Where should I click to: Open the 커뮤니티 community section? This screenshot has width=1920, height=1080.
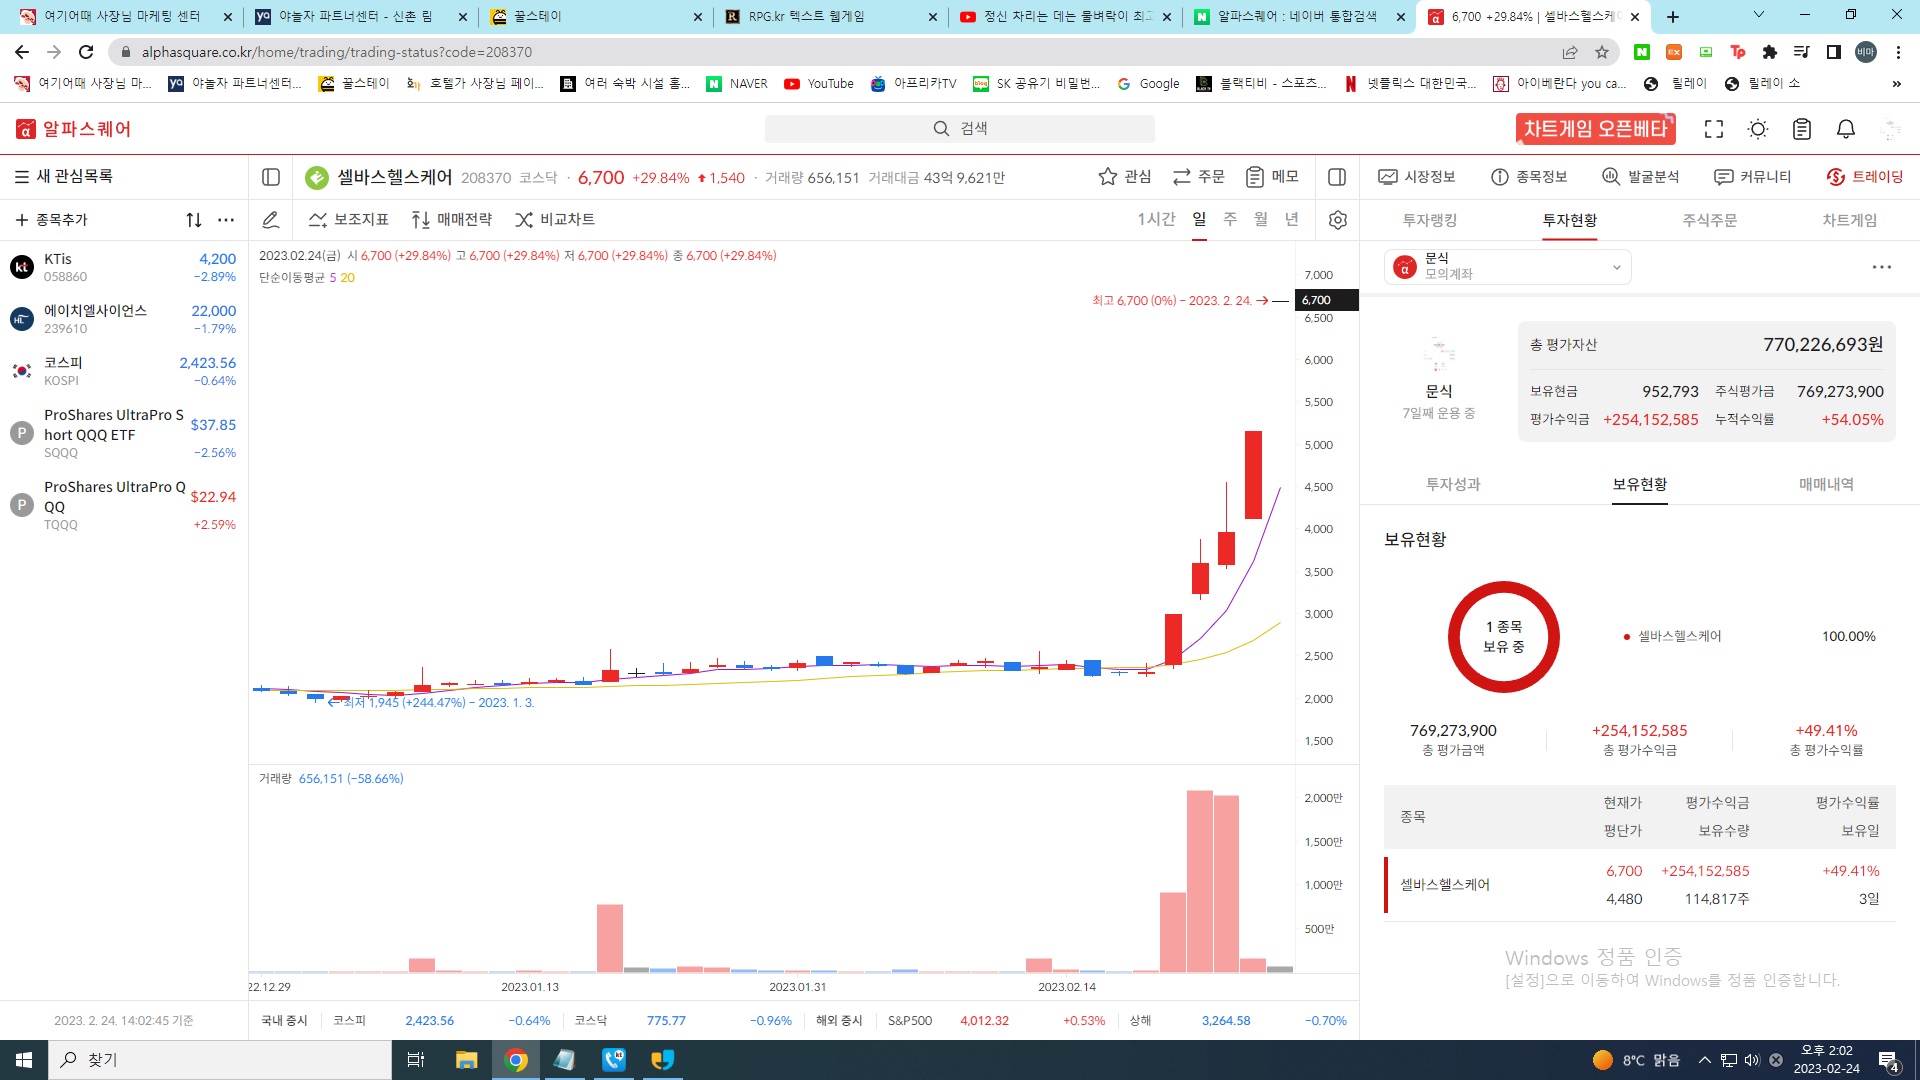click(x=1753, y=177)
